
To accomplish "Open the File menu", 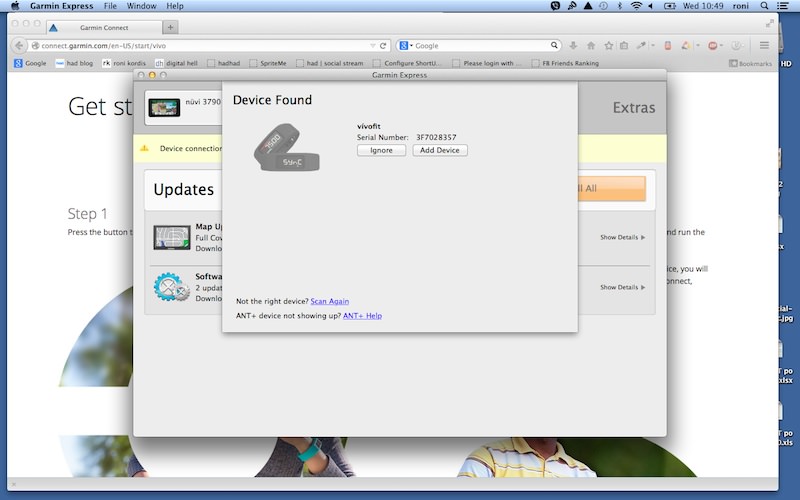I will click(x=110, y=6).
